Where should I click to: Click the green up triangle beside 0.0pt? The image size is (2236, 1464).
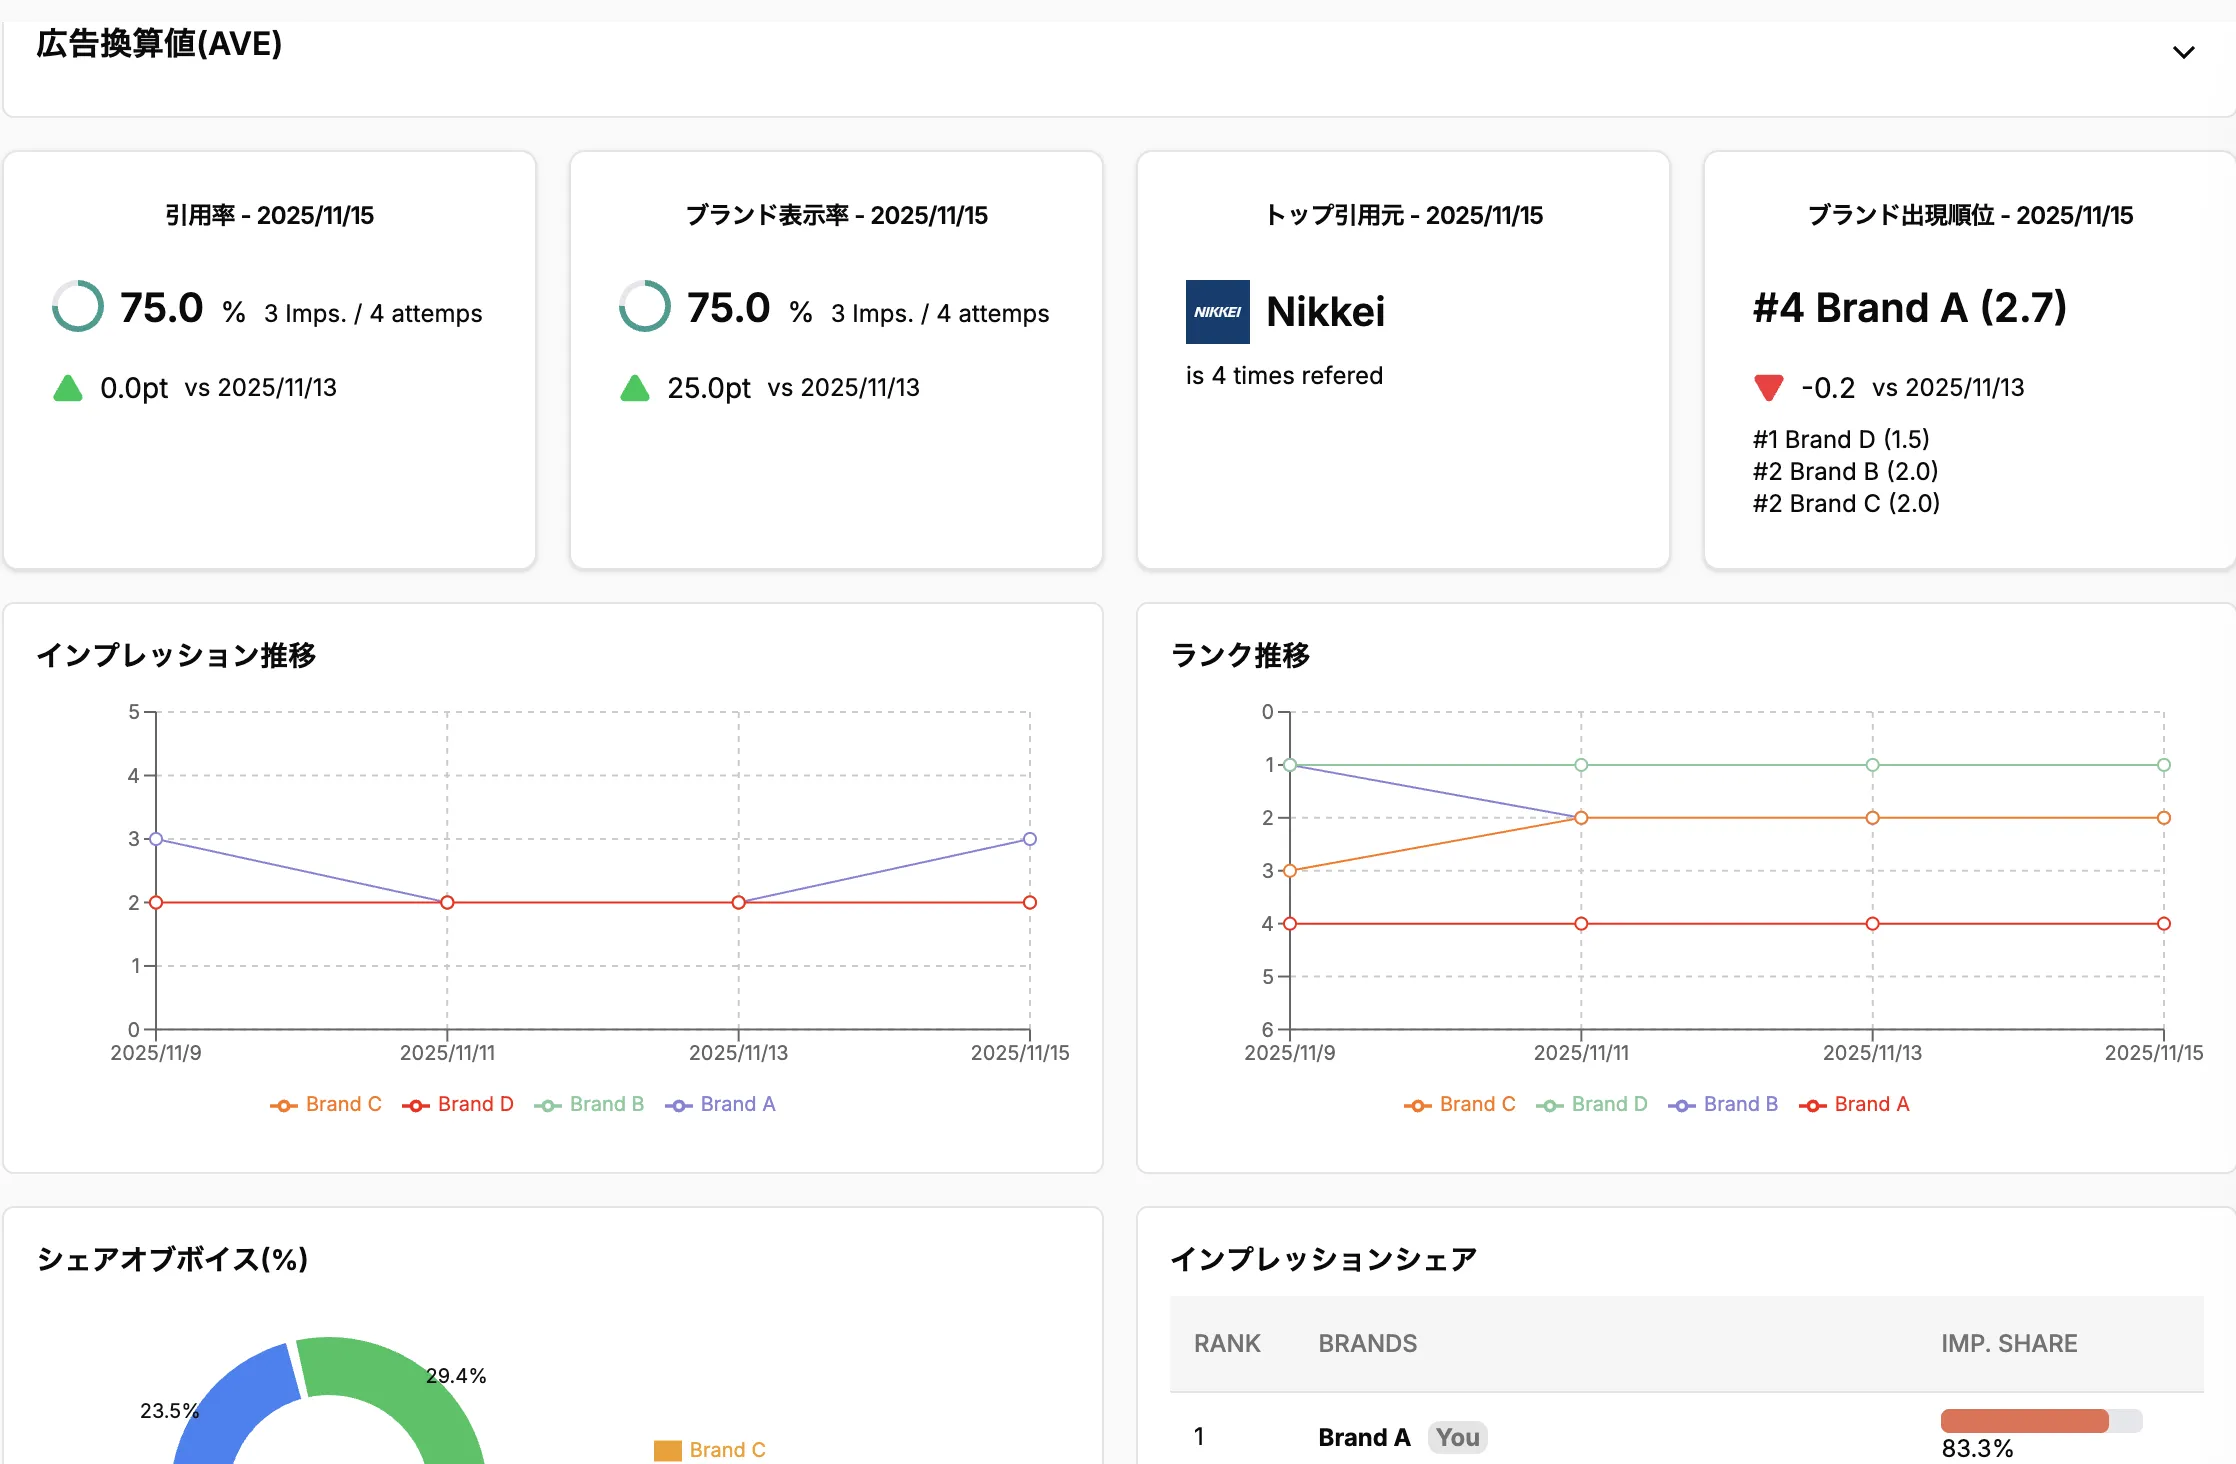pos(68,388)
